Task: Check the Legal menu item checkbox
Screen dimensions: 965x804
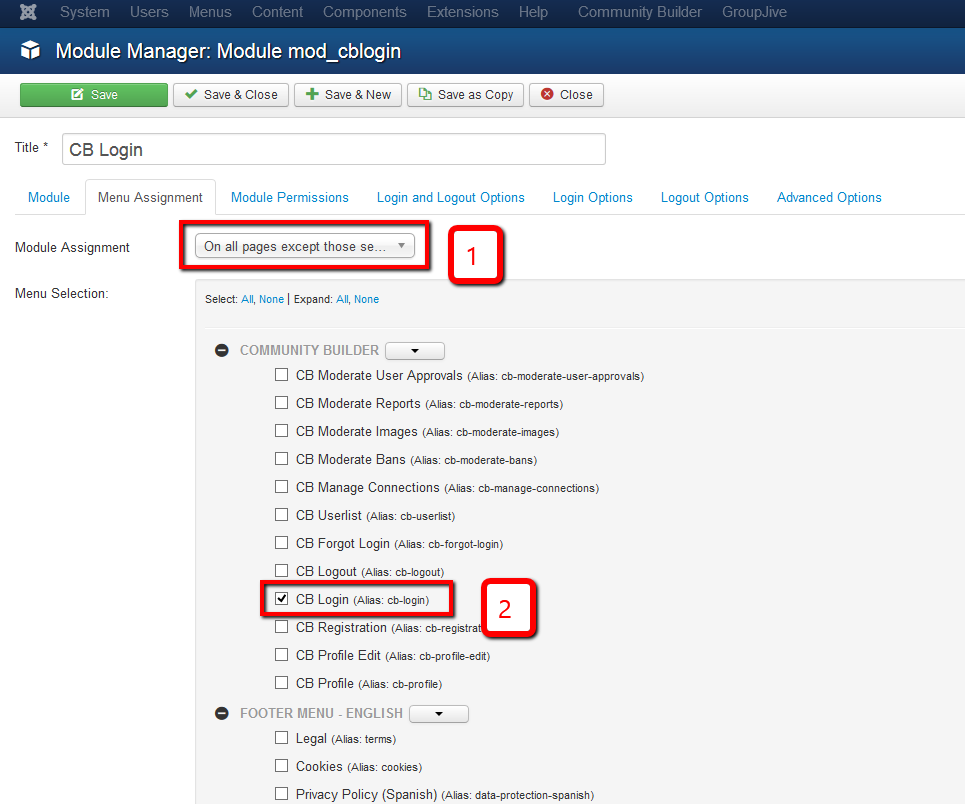Action: [281, 738]
